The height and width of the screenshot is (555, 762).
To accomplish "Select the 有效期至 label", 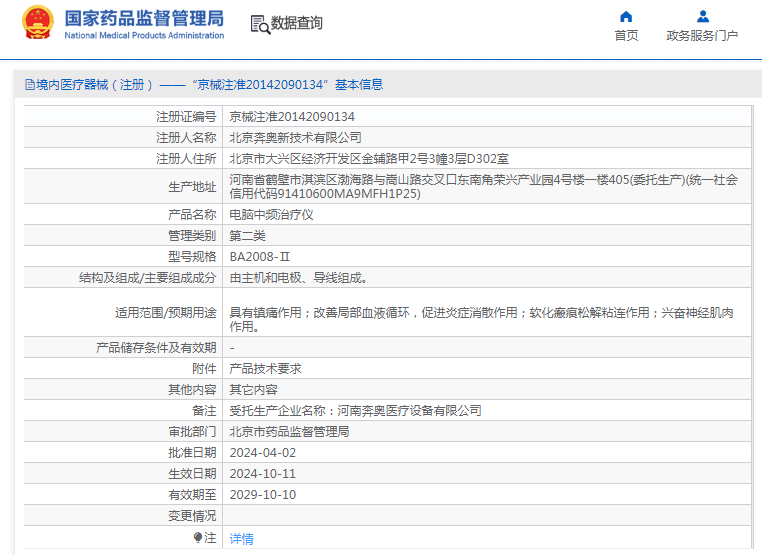I will click(192, 494).
